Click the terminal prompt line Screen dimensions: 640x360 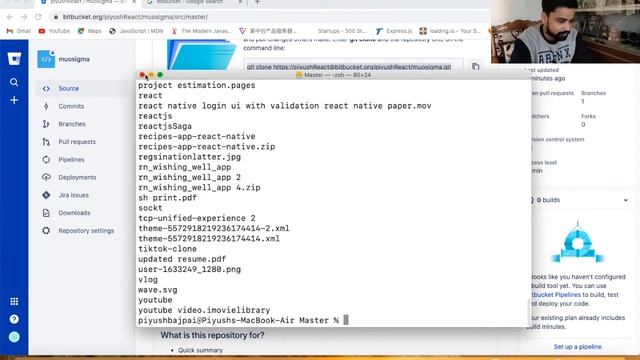point(243,320)
